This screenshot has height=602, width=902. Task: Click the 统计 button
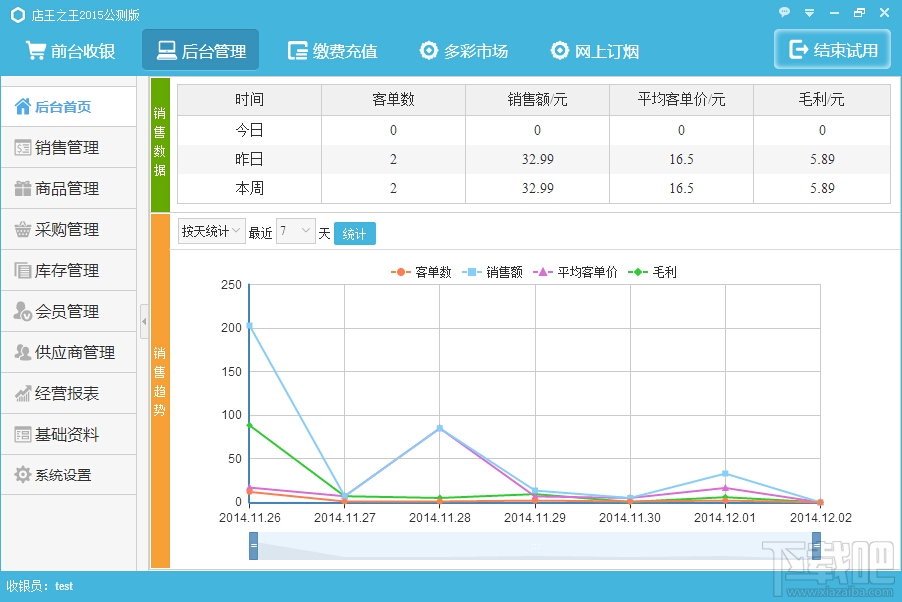pos(355,234)
